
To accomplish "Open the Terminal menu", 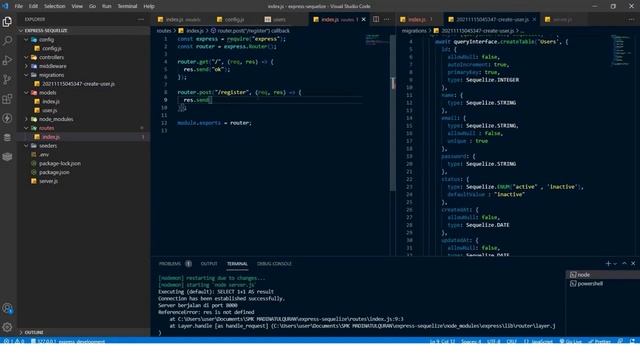I will 127,6.
